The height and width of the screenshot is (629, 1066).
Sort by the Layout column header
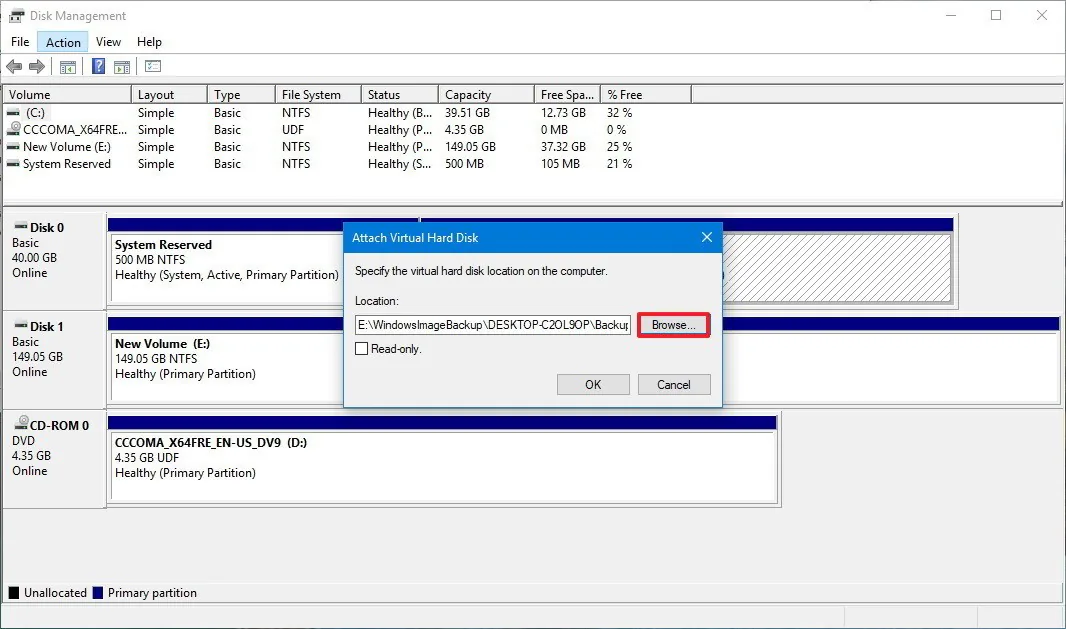coord(169,95)
